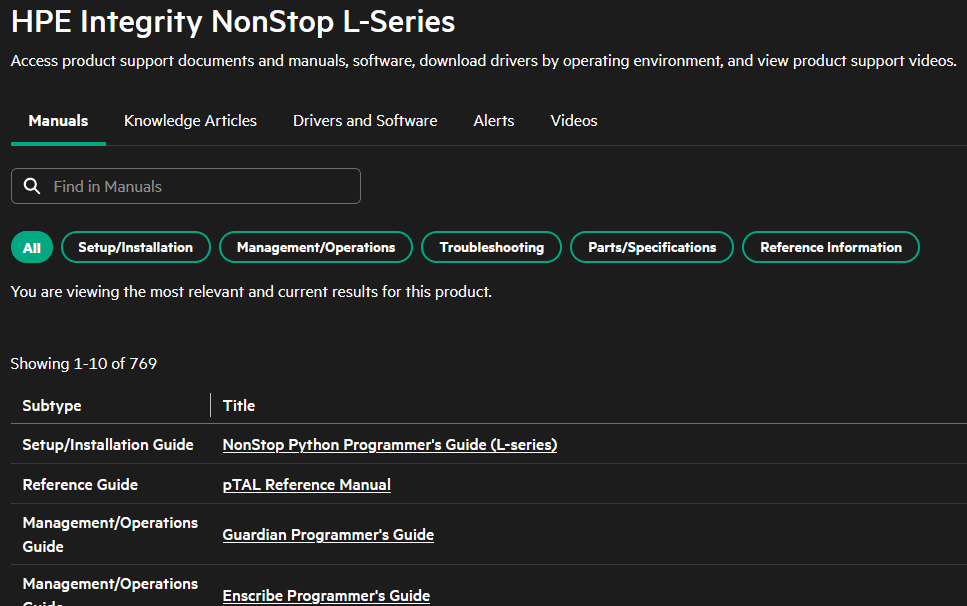Filter manuals by Parts/Specifications
Viewport: 967px width, 606px height.
[652, 247]
